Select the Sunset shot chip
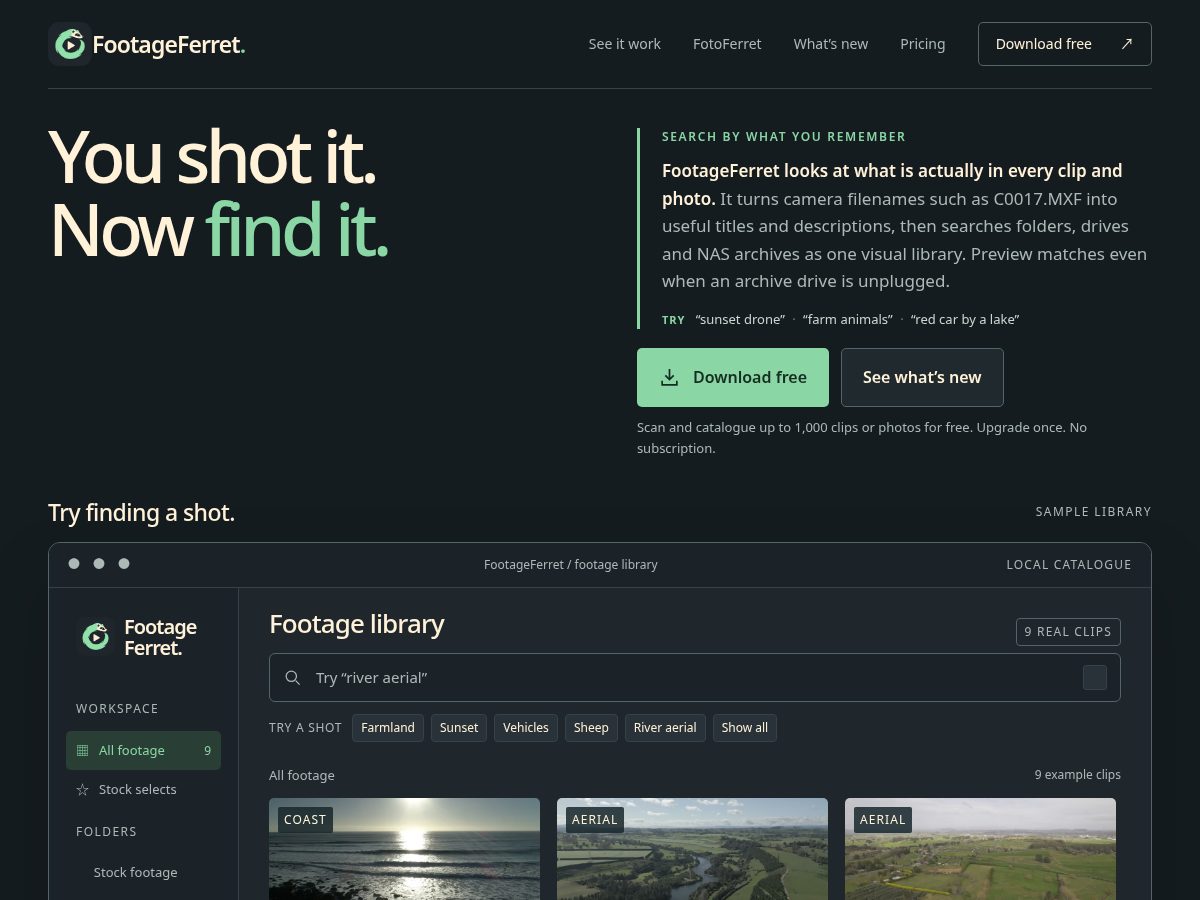Screen dimensions: 1200x900 459,728
